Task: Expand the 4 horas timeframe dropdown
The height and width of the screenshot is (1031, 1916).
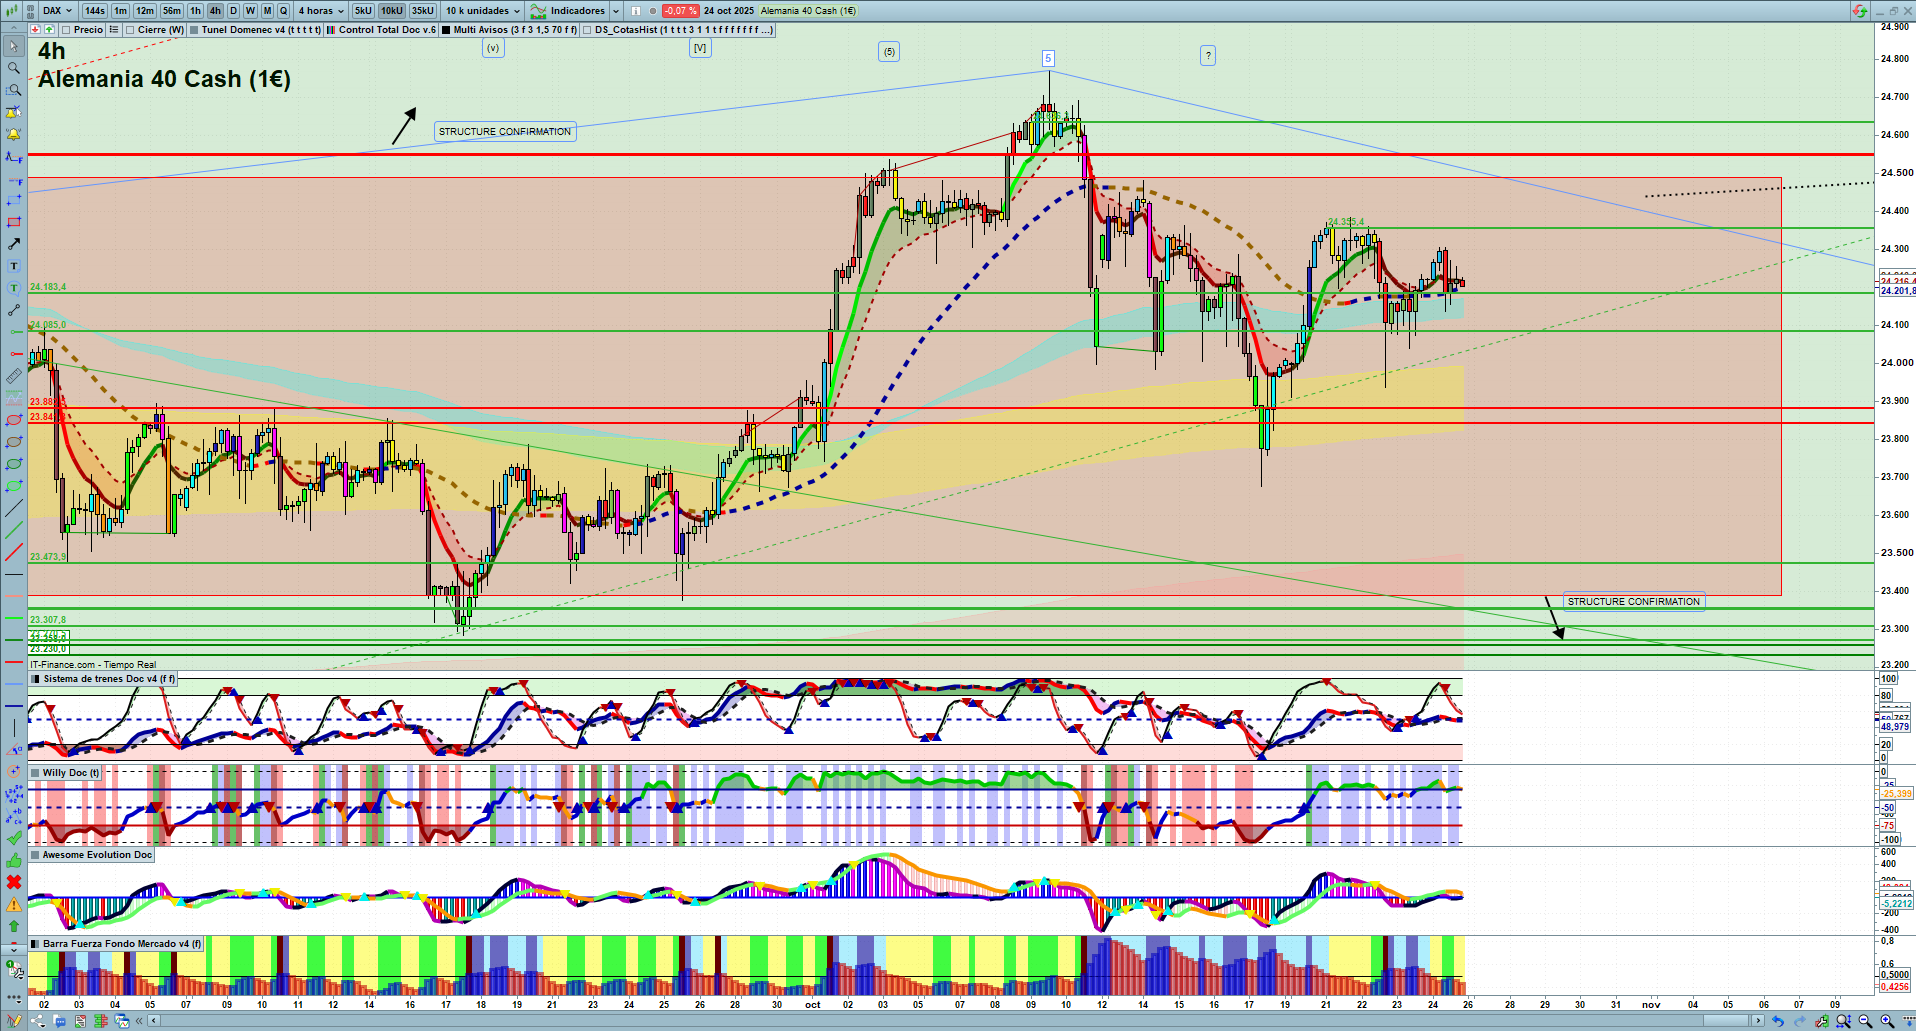Action: pyautogui.click(x=320, y=11)
